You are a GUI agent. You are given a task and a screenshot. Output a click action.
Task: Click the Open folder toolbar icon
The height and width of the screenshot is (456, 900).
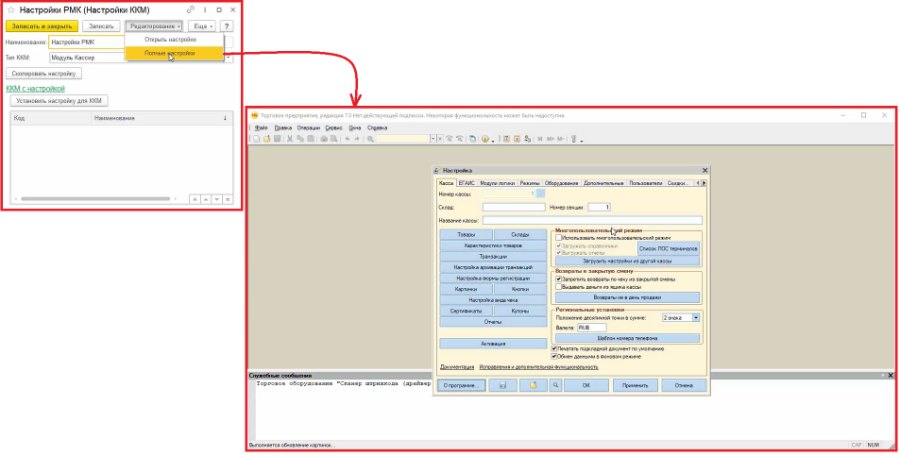click(x=267, y=139)
